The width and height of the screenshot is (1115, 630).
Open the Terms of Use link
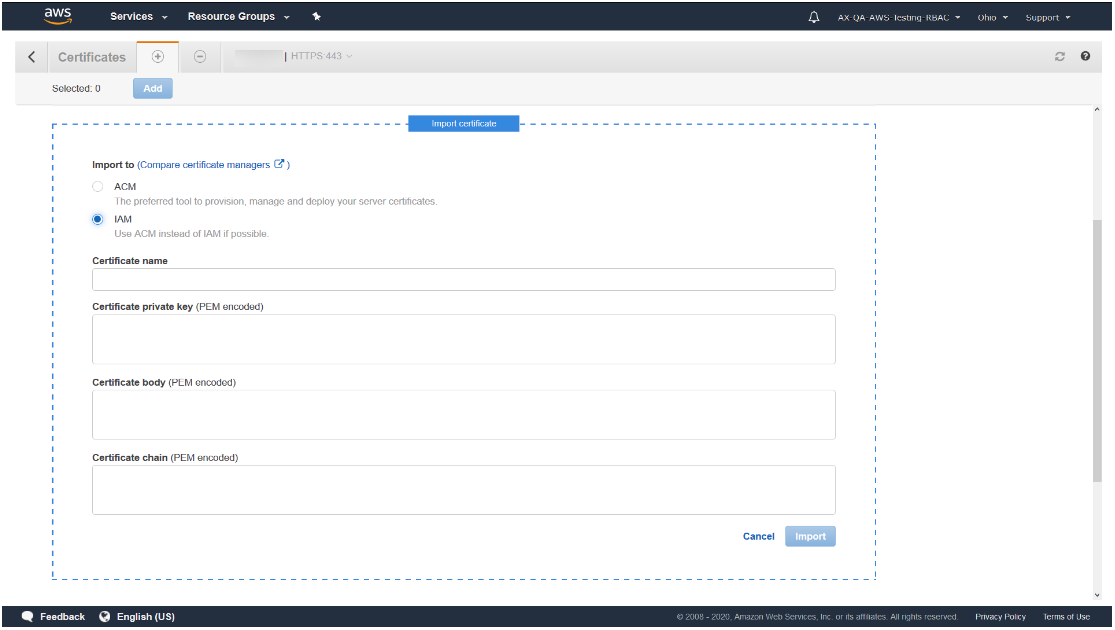pyautogui.click(x=1067, y=617)
